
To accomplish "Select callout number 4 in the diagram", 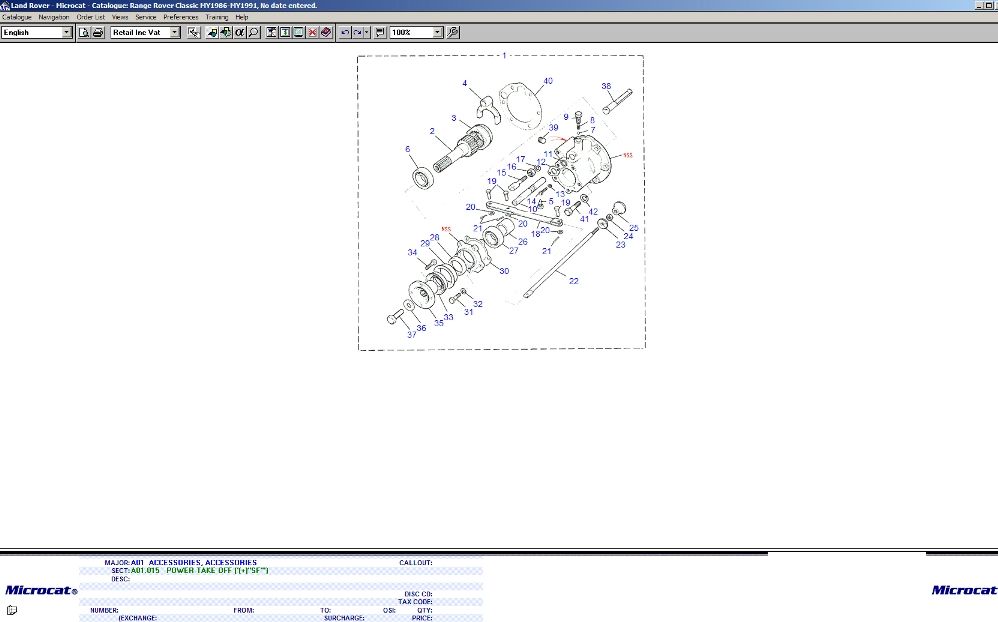I will (465, 83).
